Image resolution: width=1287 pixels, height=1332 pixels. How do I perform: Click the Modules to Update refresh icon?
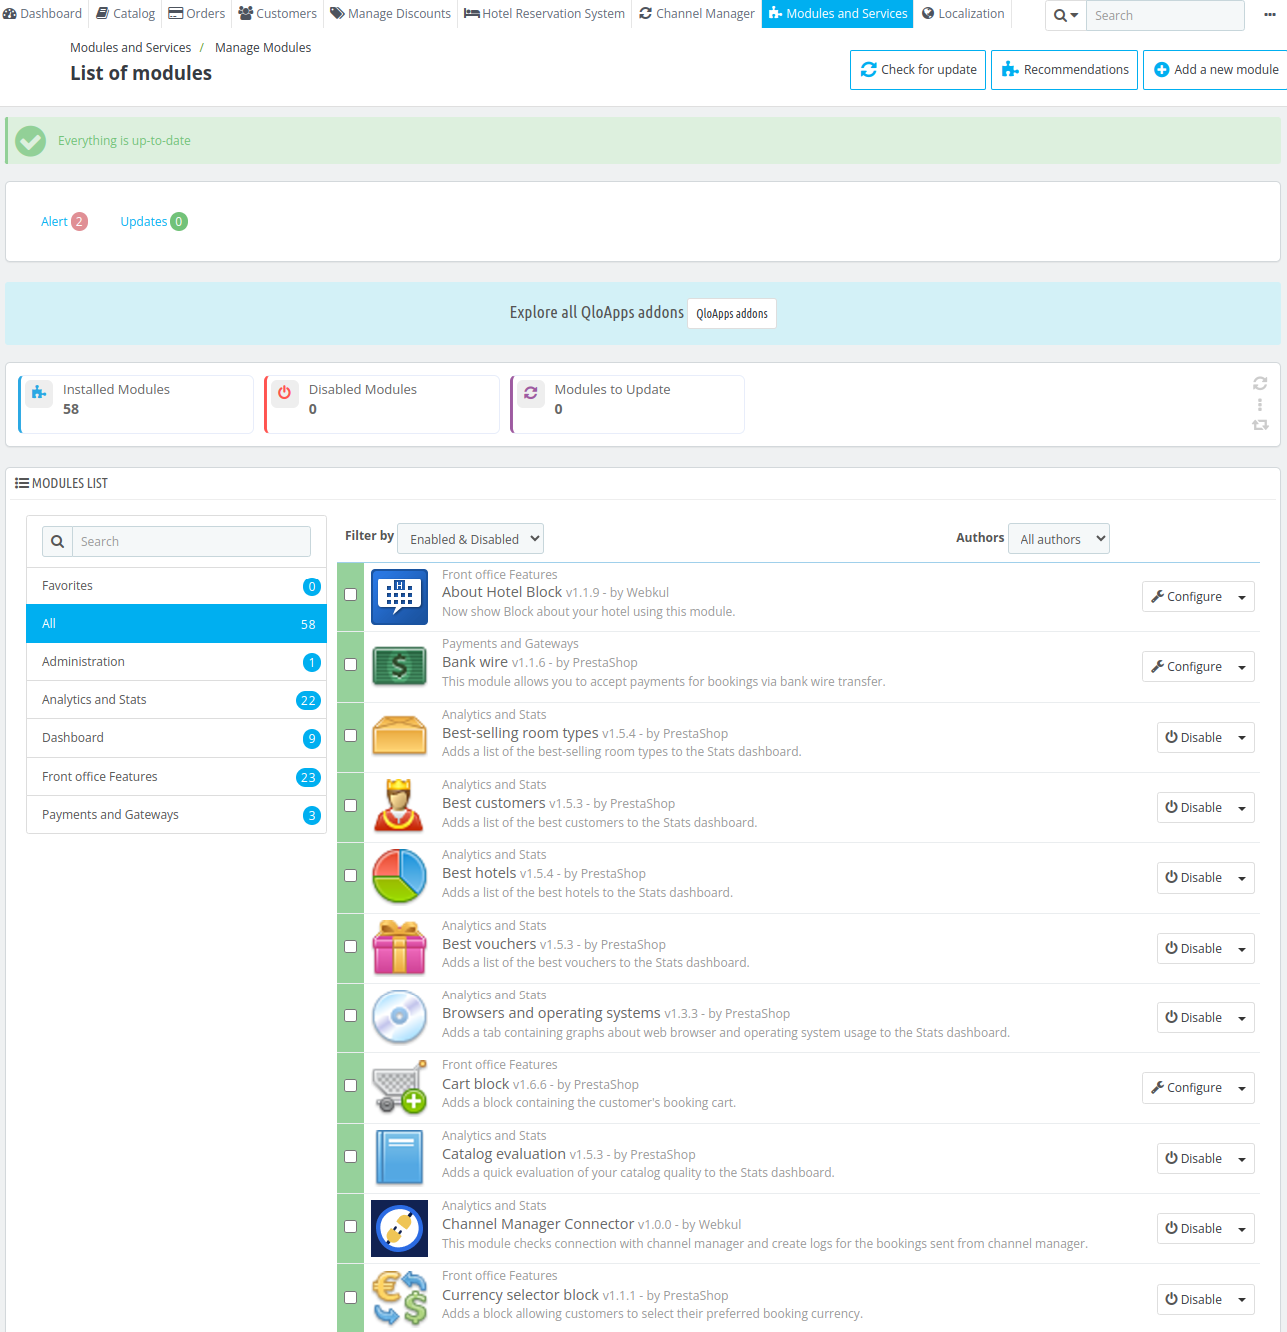coord(530,393)
